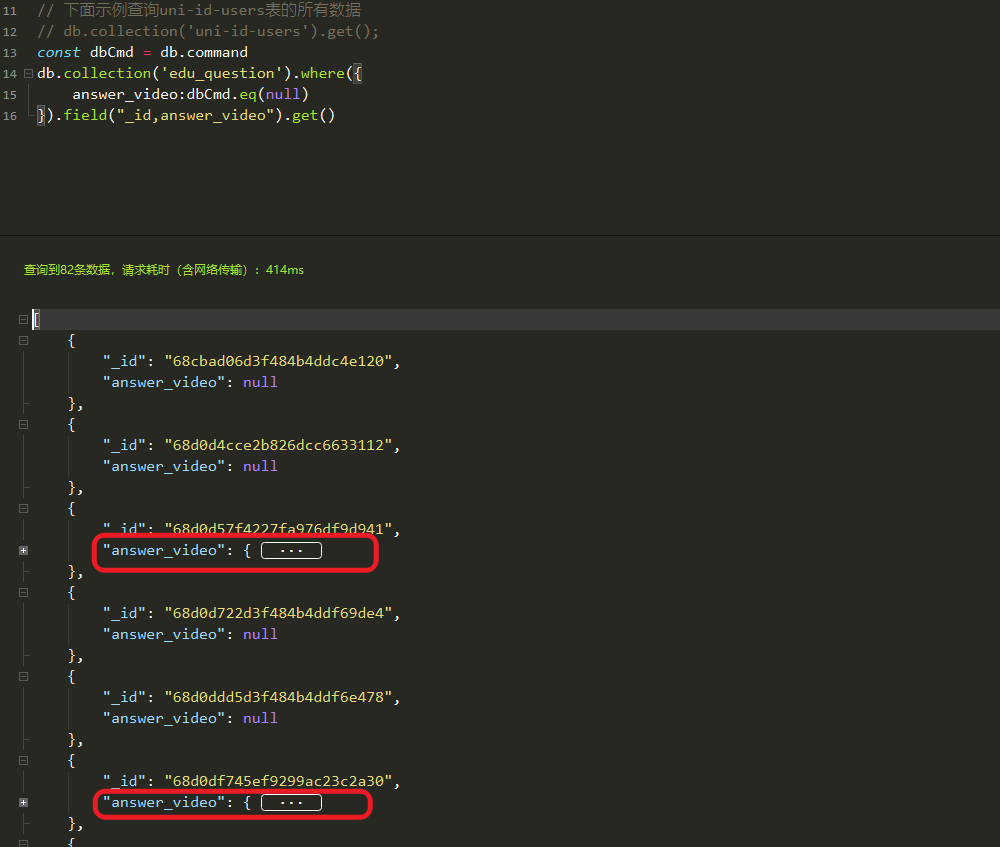The image size is (1000, 847).
Task: Click the ellipsis placeholder in the second folded answer_video
Action: (291, 803)
